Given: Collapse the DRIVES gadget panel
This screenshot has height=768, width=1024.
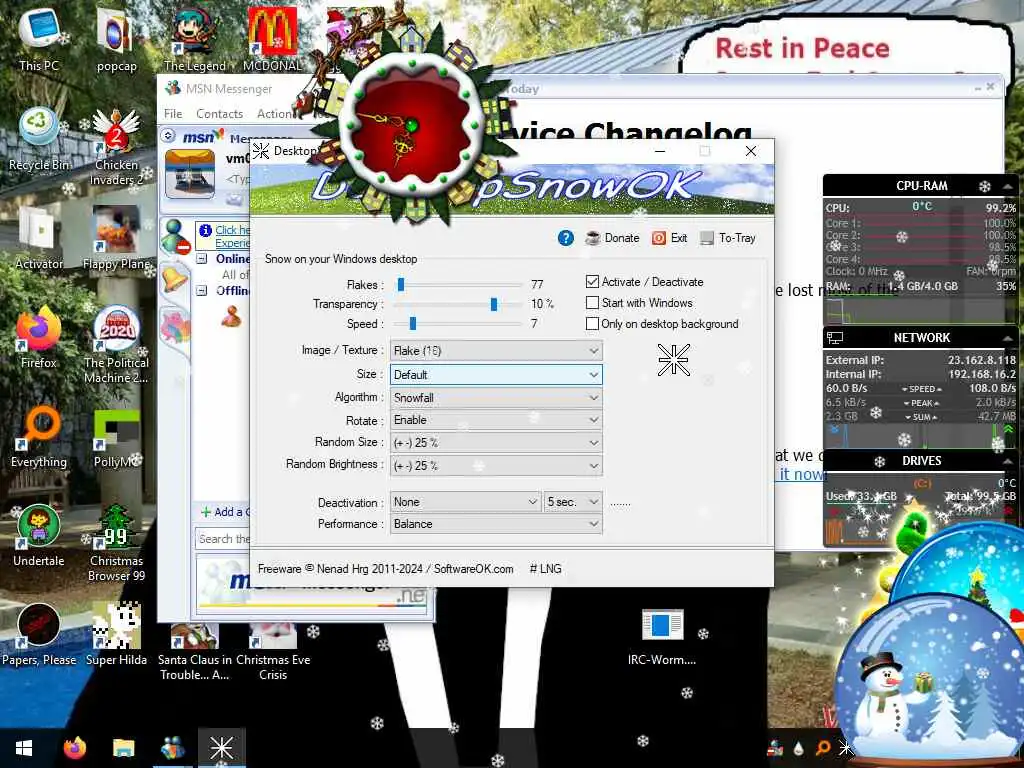Looking at the screenshot, I should click(x=1007, y=461).
